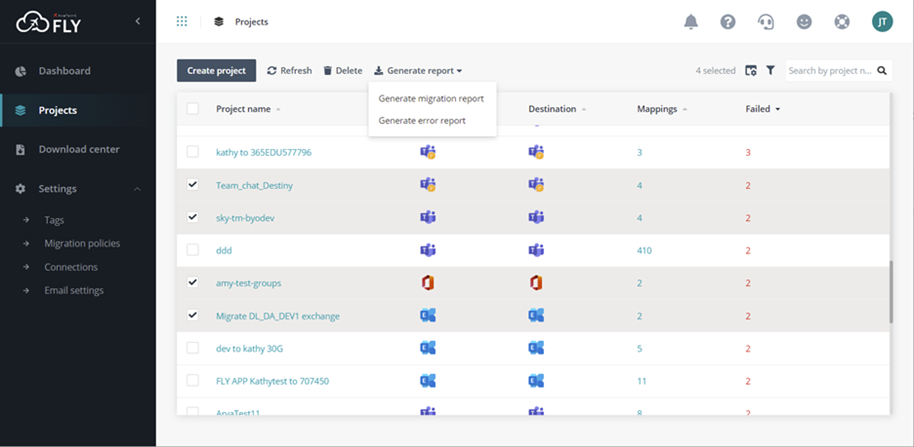Click the FLY cloud logo
This screenshot has width=914, height=447.
pyautogui.click(x=48, y=22)
